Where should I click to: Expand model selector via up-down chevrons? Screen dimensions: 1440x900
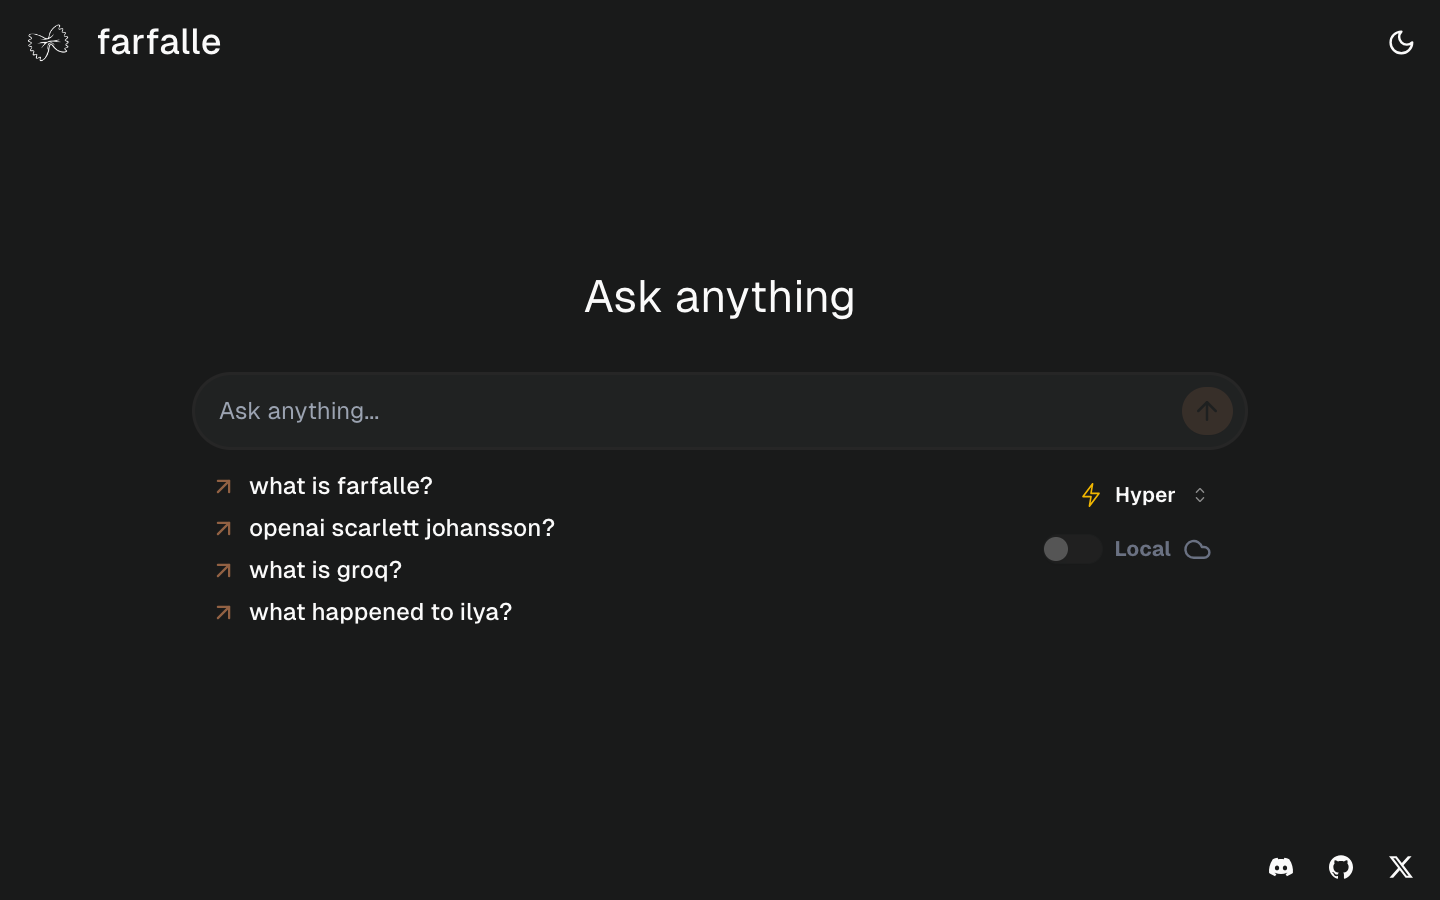[x=1200, y=495]
